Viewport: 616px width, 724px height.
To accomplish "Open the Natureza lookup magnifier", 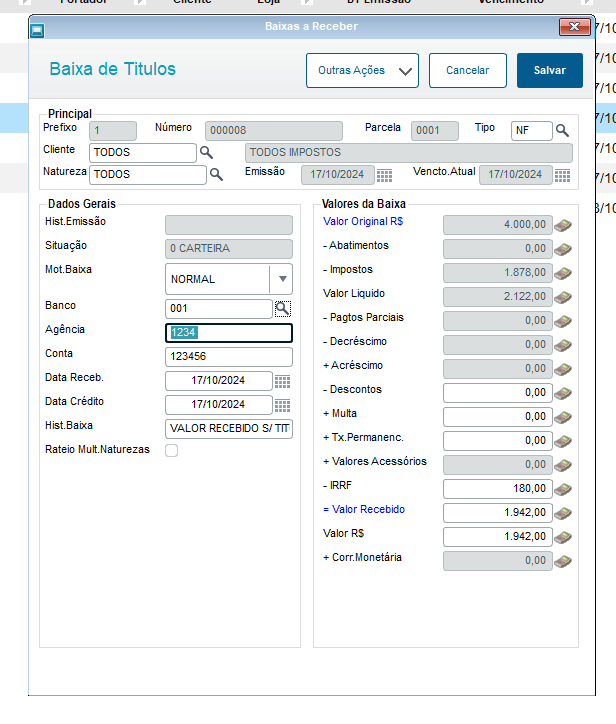I will tap(216, 175).
